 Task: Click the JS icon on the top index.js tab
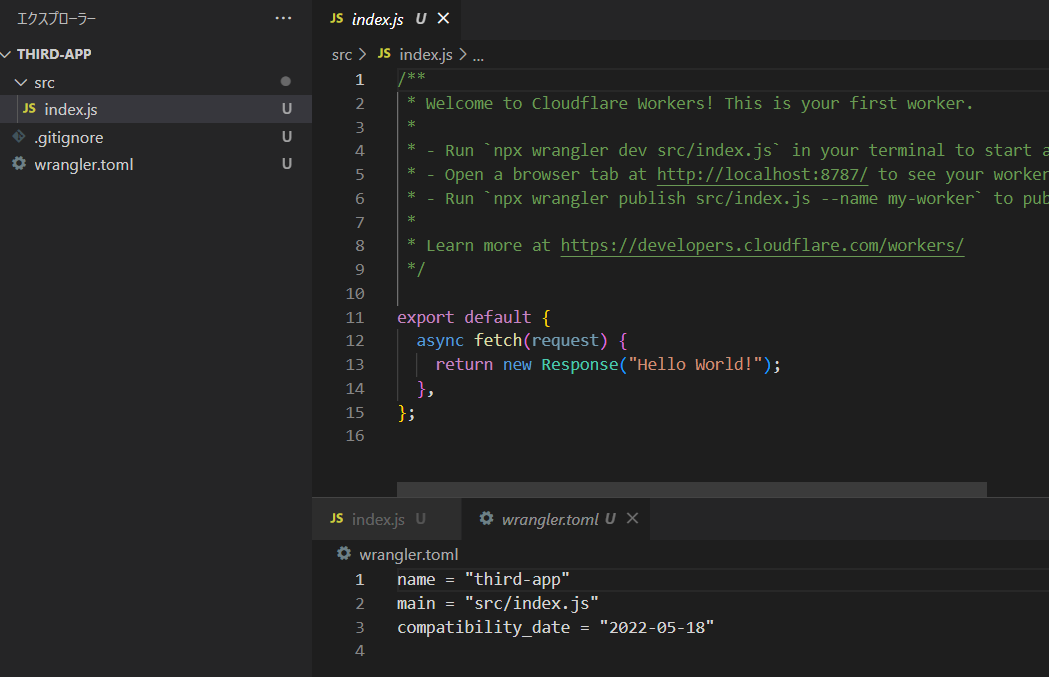pyautogui.click(x=337, y=19)
